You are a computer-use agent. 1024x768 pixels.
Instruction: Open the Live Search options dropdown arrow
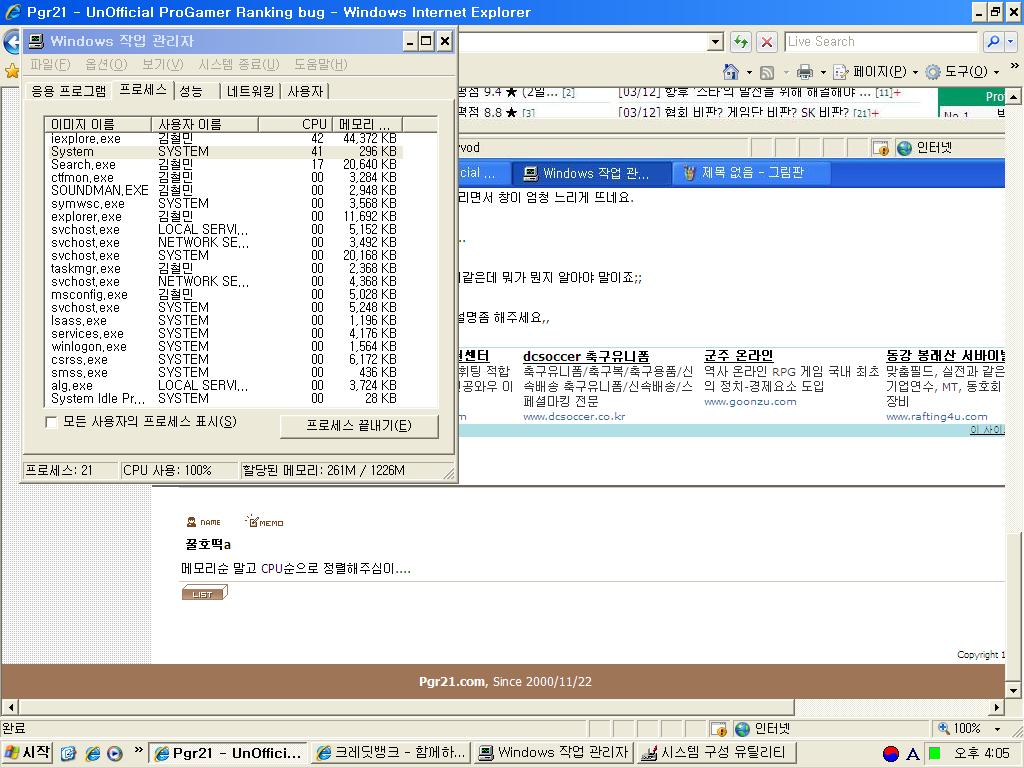coord(1011,42)
